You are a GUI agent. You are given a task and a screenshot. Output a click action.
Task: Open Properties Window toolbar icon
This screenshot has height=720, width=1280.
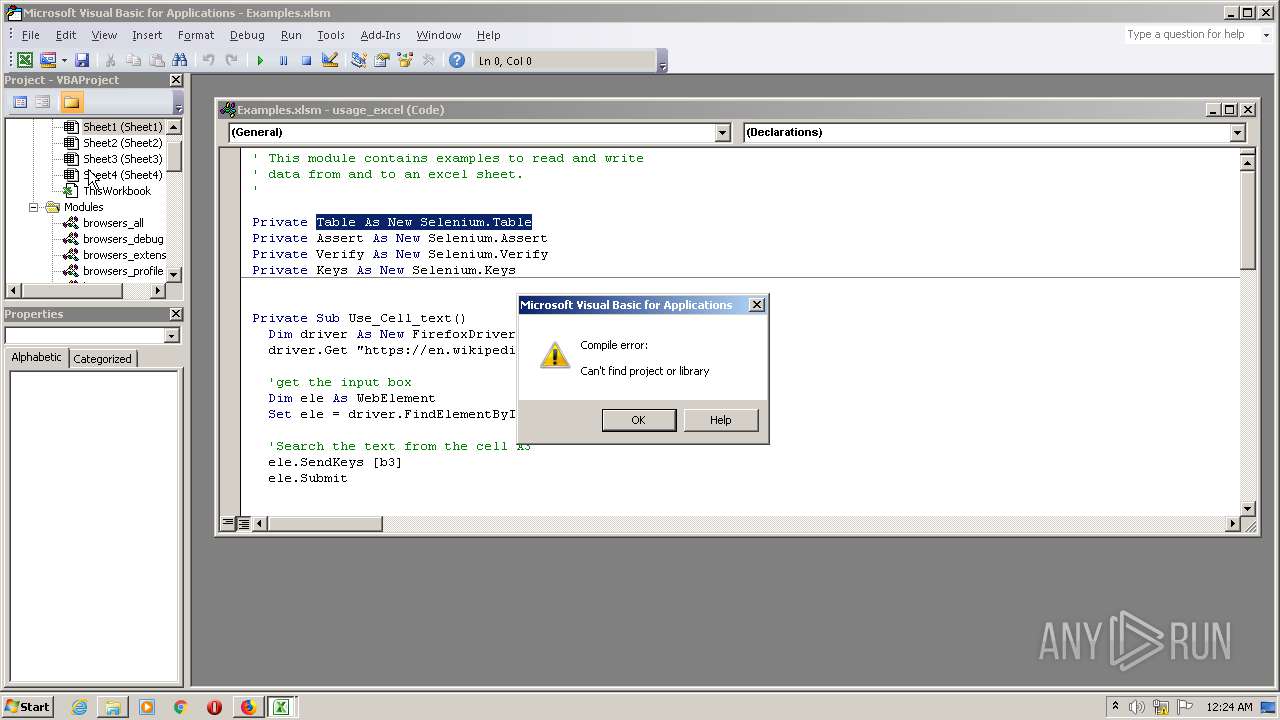(x=381, y=60)
